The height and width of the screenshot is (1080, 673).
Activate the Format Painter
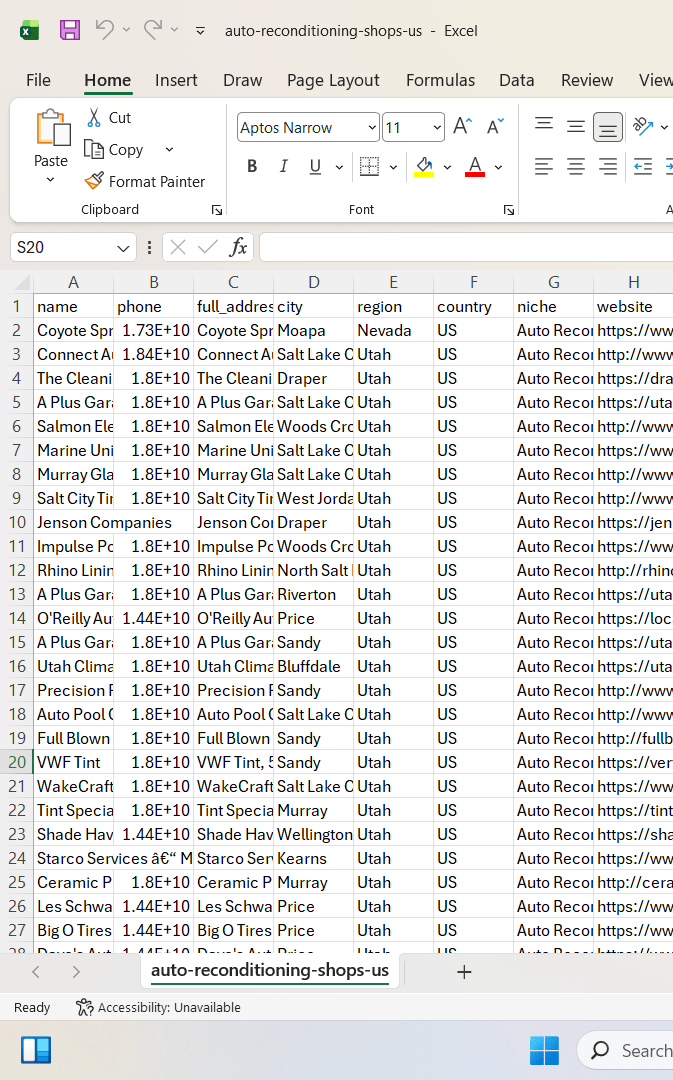145,181
